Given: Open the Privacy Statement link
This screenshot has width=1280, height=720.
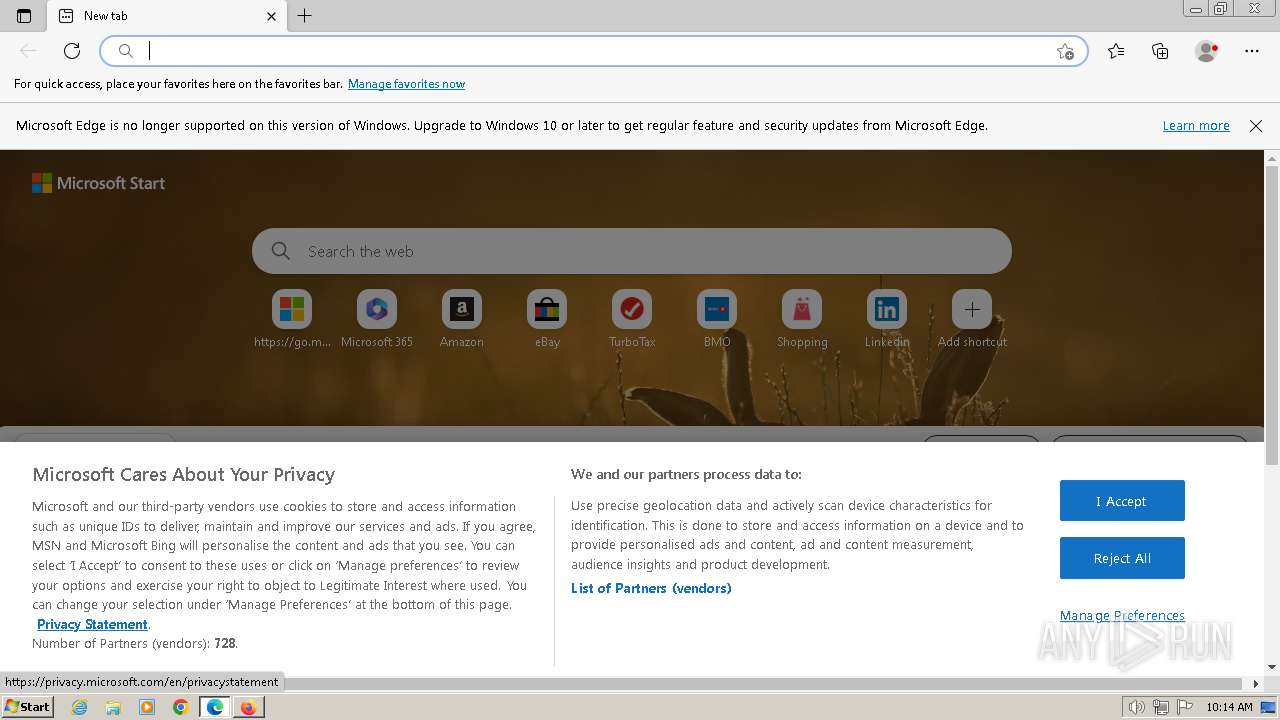Looking at the screenshot, I should tap(92, 624).
